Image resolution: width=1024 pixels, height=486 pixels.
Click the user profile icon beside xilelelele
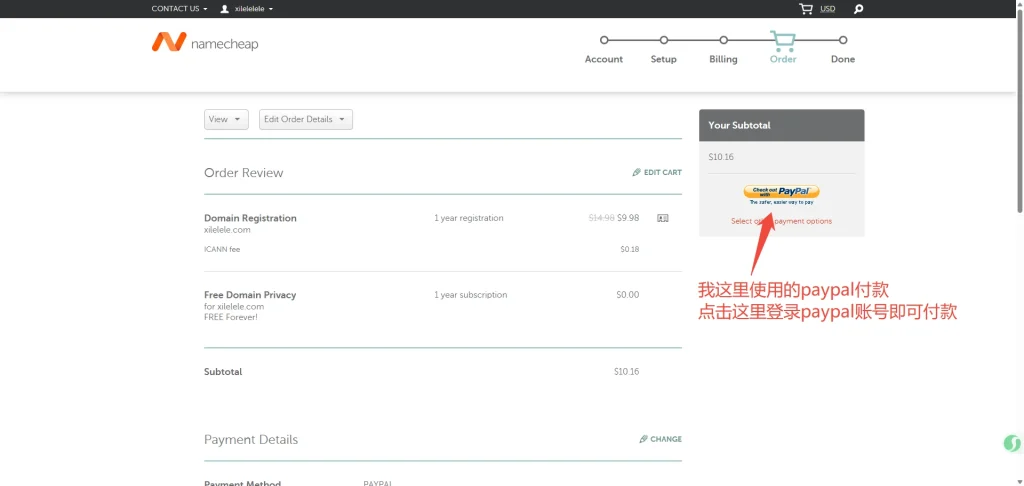225,9
